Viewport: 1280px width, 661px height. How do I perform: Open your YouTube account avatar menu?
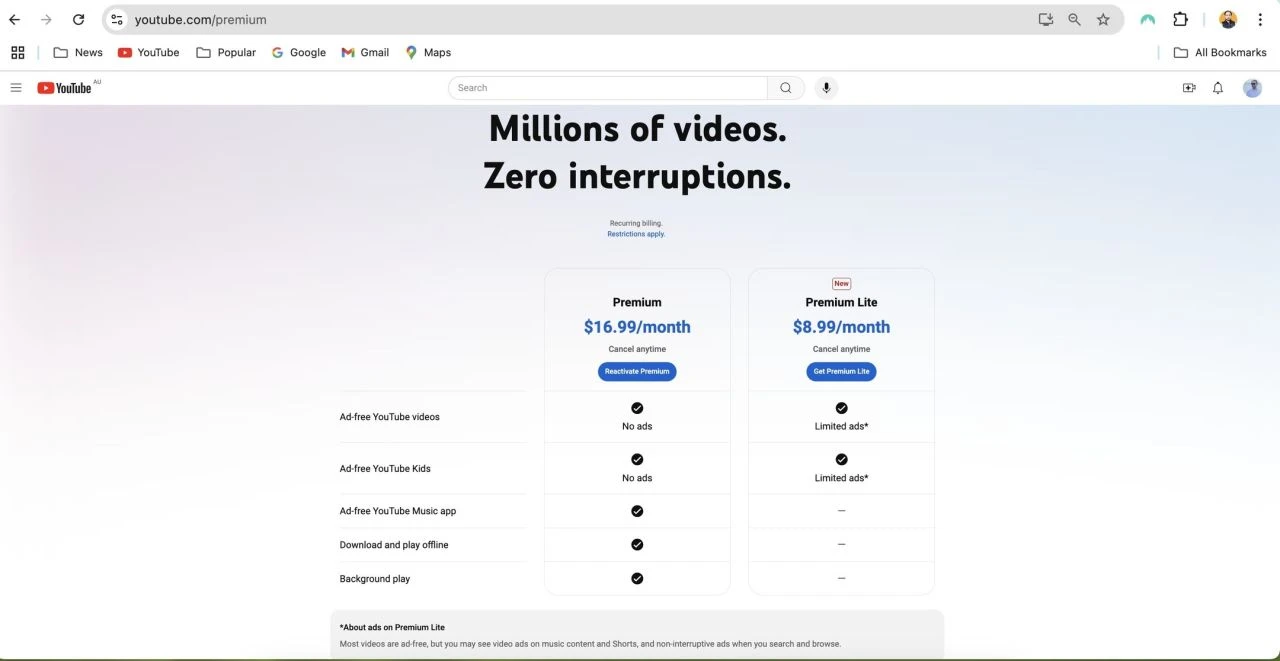(x=1252, y=87)
